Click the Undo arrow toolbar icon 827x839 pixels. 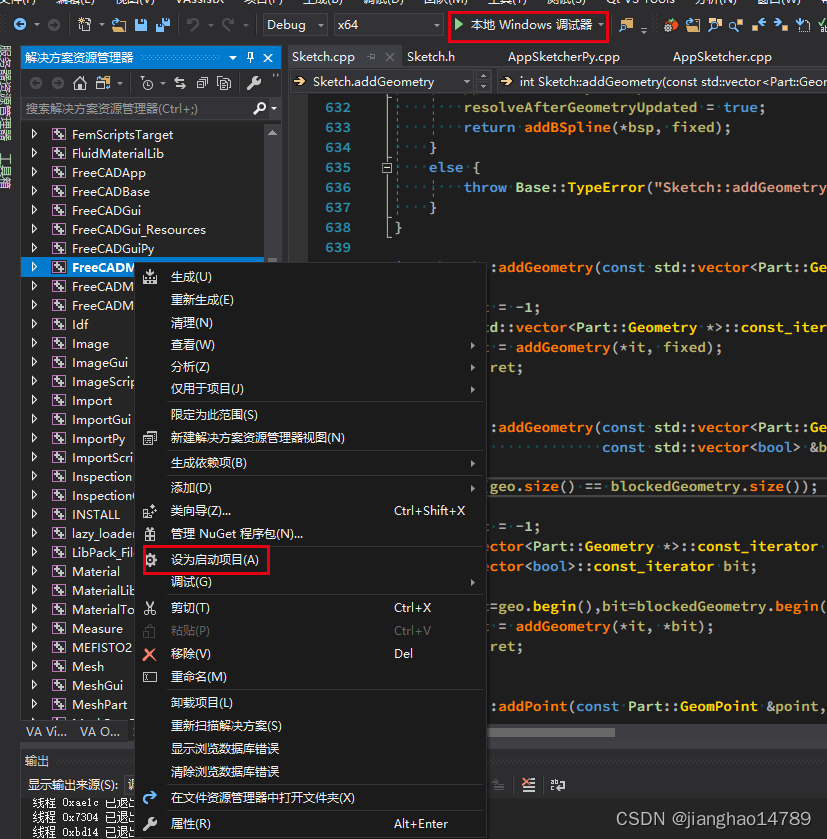click(x=191, y=25)
